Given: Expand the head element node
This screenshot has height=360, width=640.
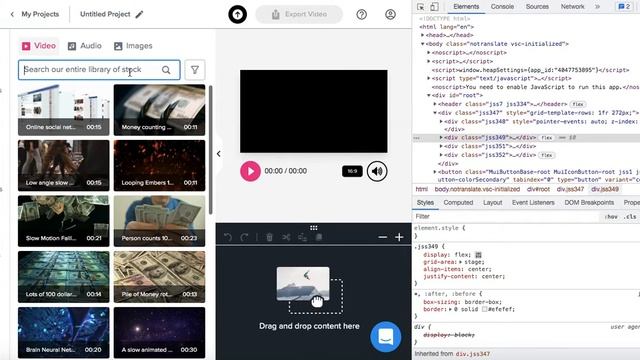Looking at the screenshot, I should (x=423, y=35).
